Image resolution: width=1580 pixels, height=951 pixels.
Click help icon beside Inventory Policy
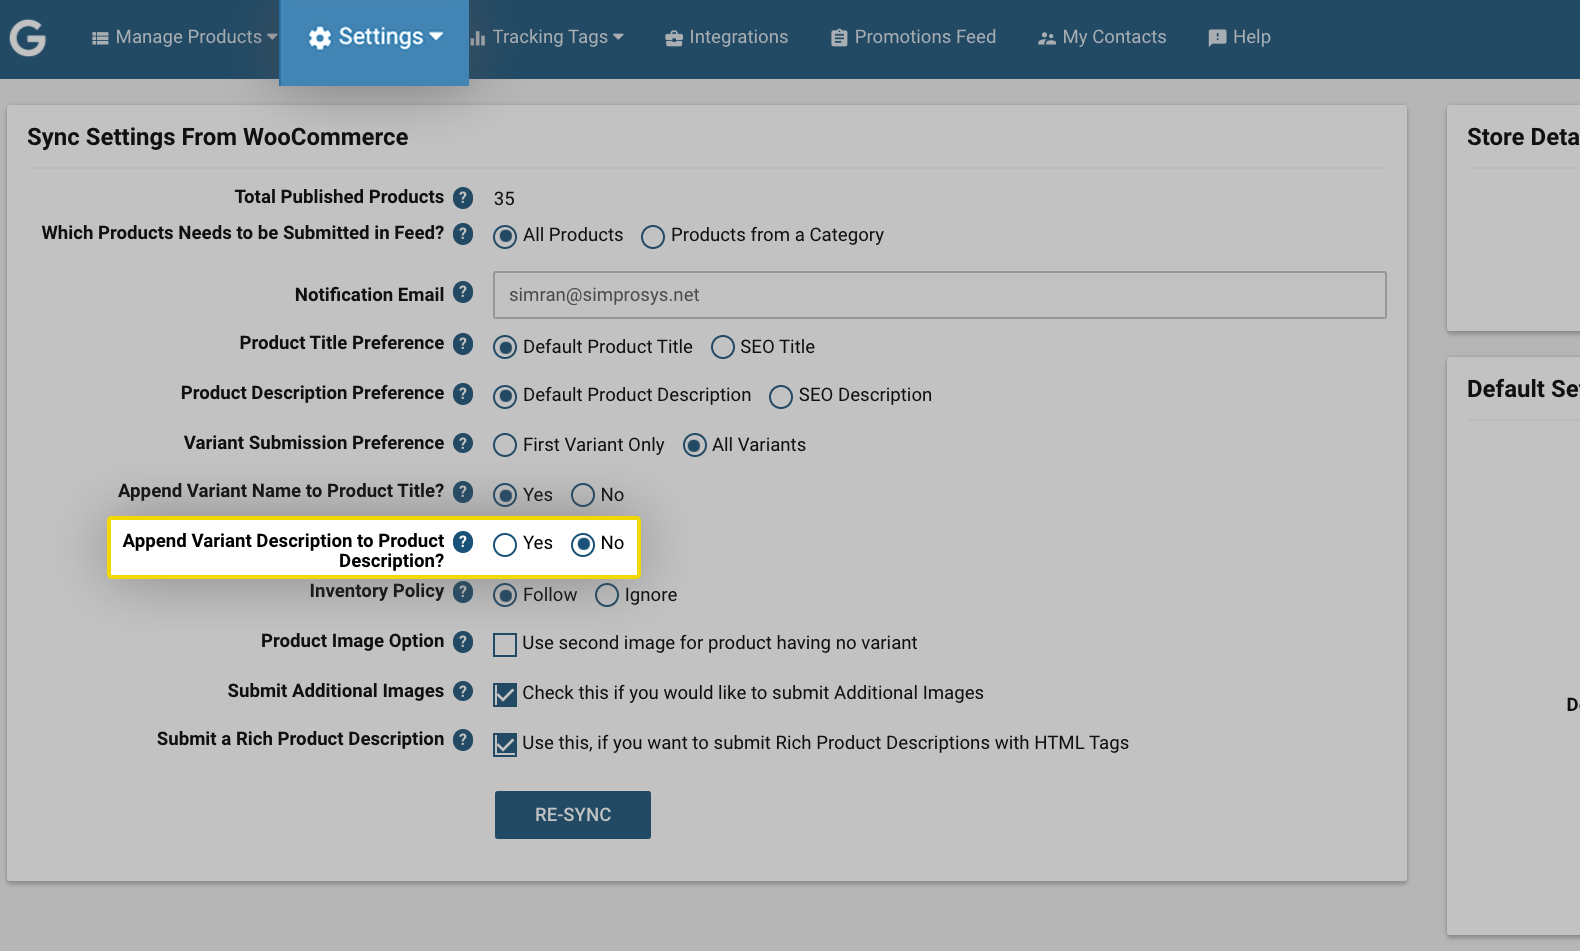tap(463, 591)
